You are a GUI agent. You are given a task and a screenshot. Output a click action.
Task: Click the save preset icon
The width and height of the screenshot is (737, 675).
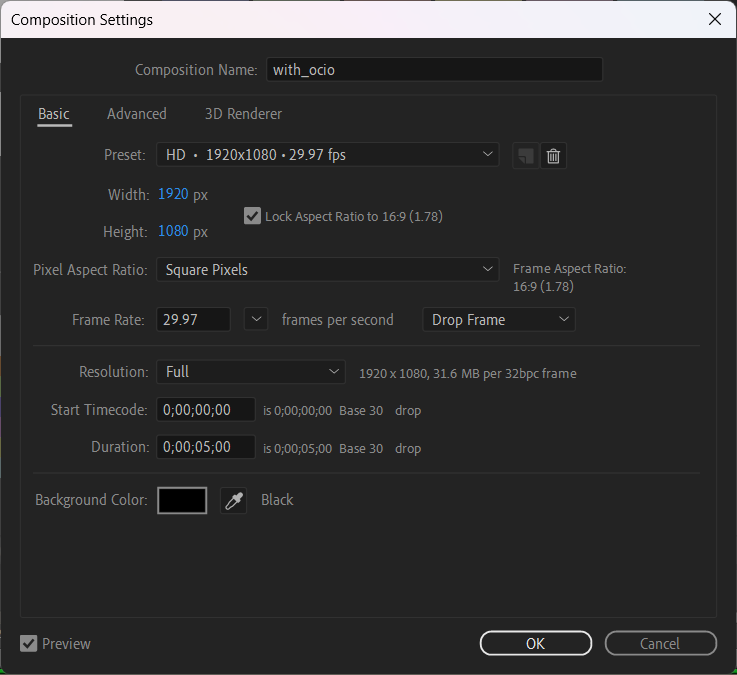[525, 156]
